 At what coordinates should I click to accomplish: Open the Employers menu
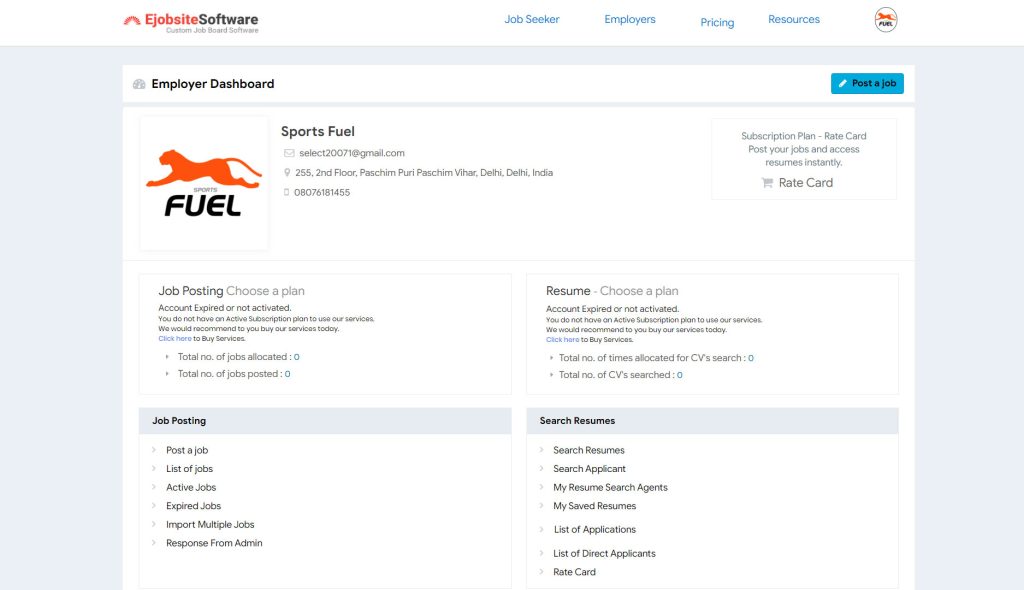coord(630,20)
